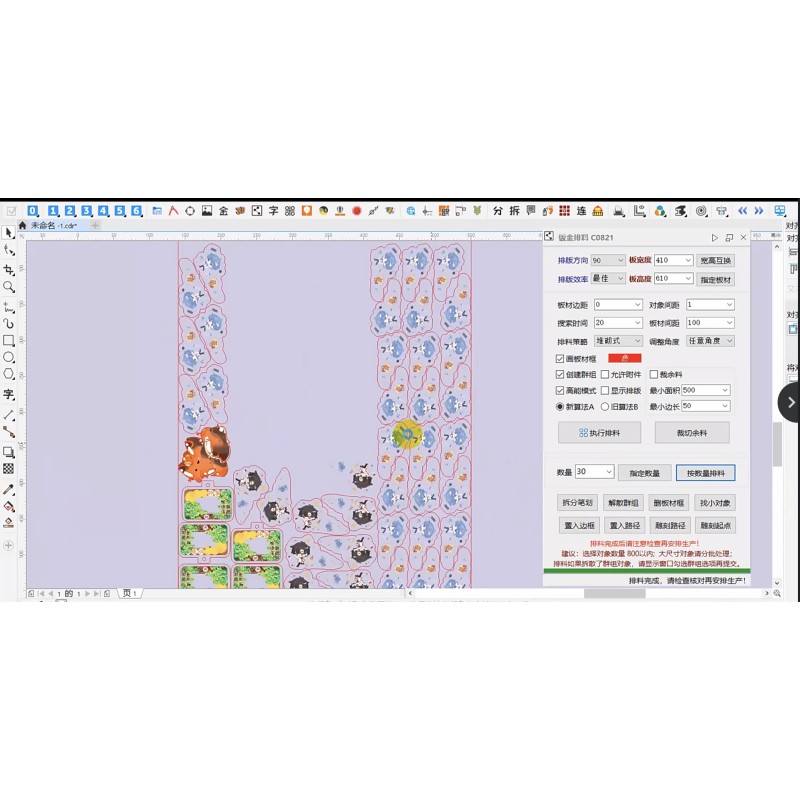Screen dimensions: 800x800
Task: Click the 雕刻路径 button
Action: 669,525
